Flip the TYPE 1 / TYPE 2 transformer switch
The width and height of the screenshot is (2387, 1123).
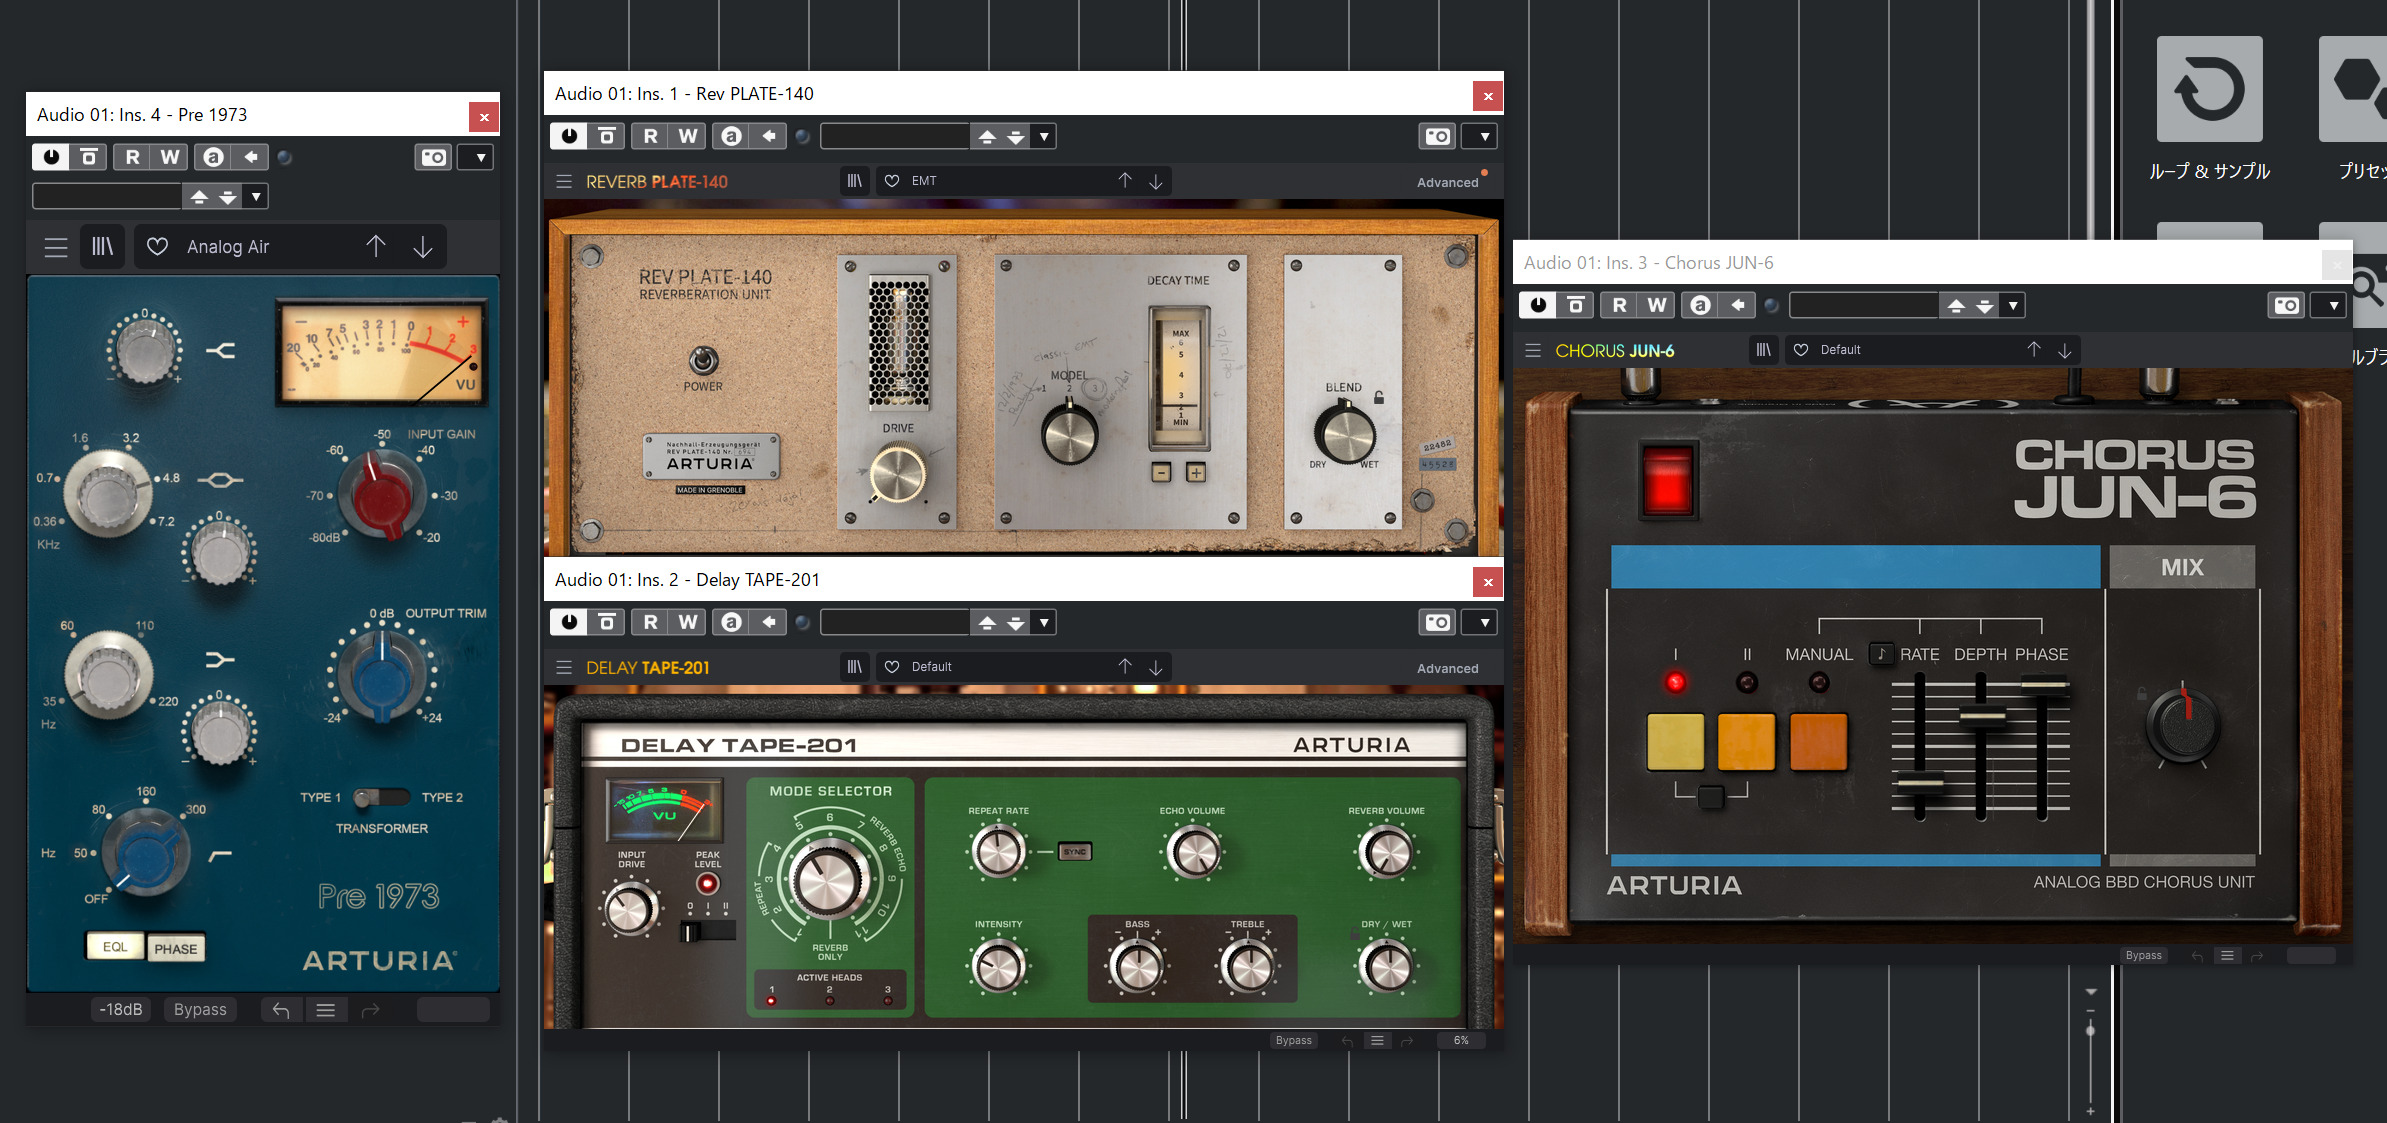click(x=381, y=797)
